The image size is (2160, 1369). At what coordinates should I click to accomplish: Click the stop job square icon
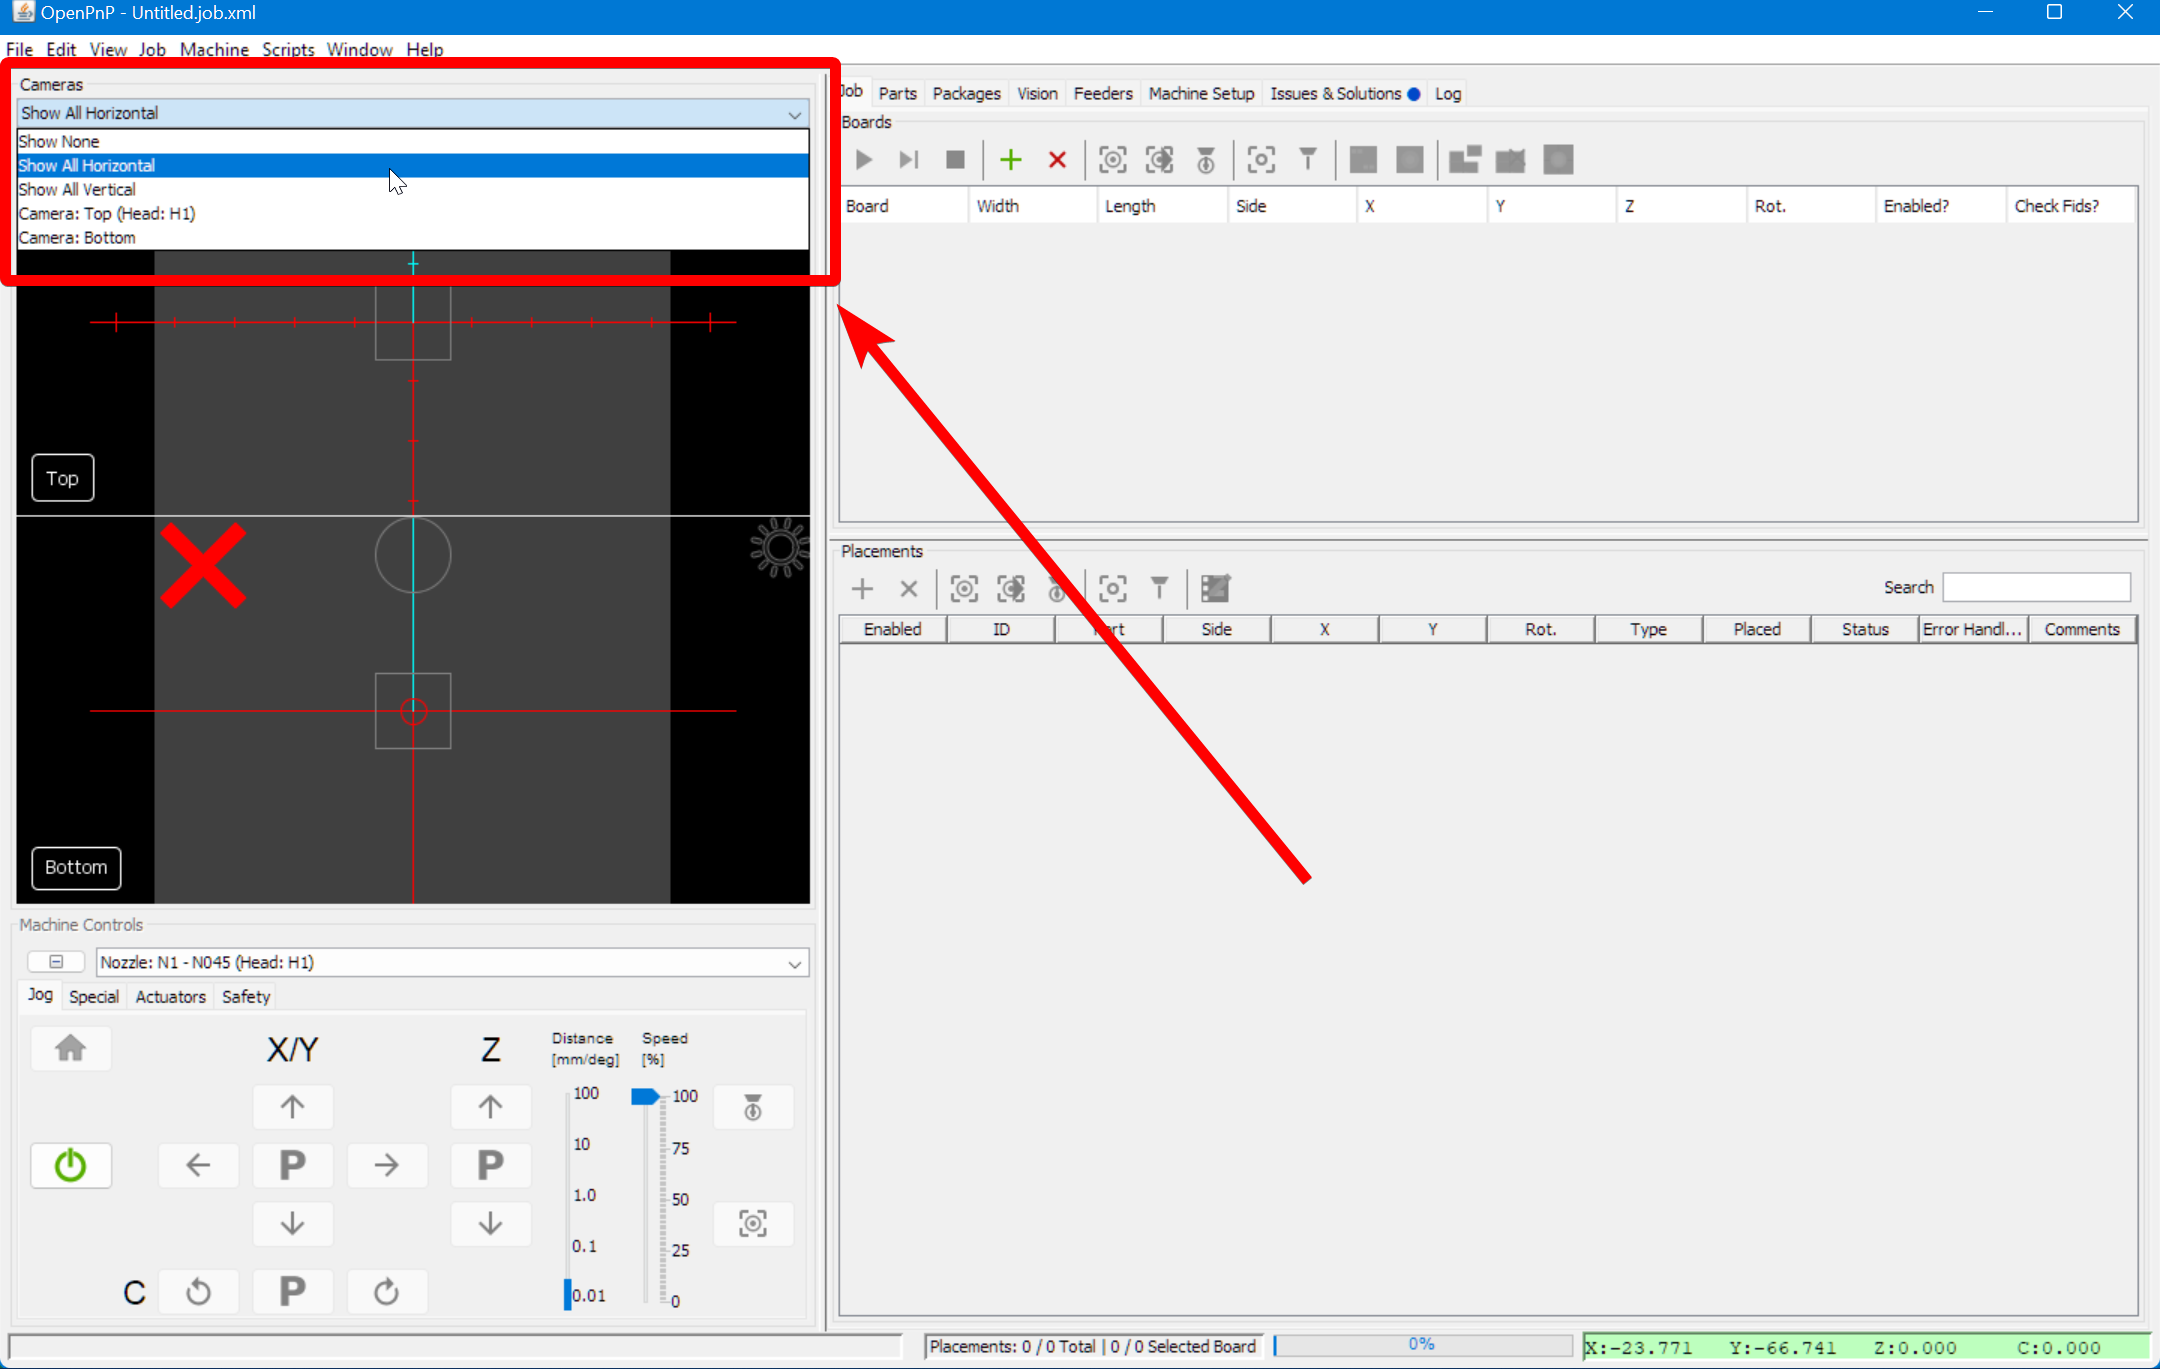(955, 160)
